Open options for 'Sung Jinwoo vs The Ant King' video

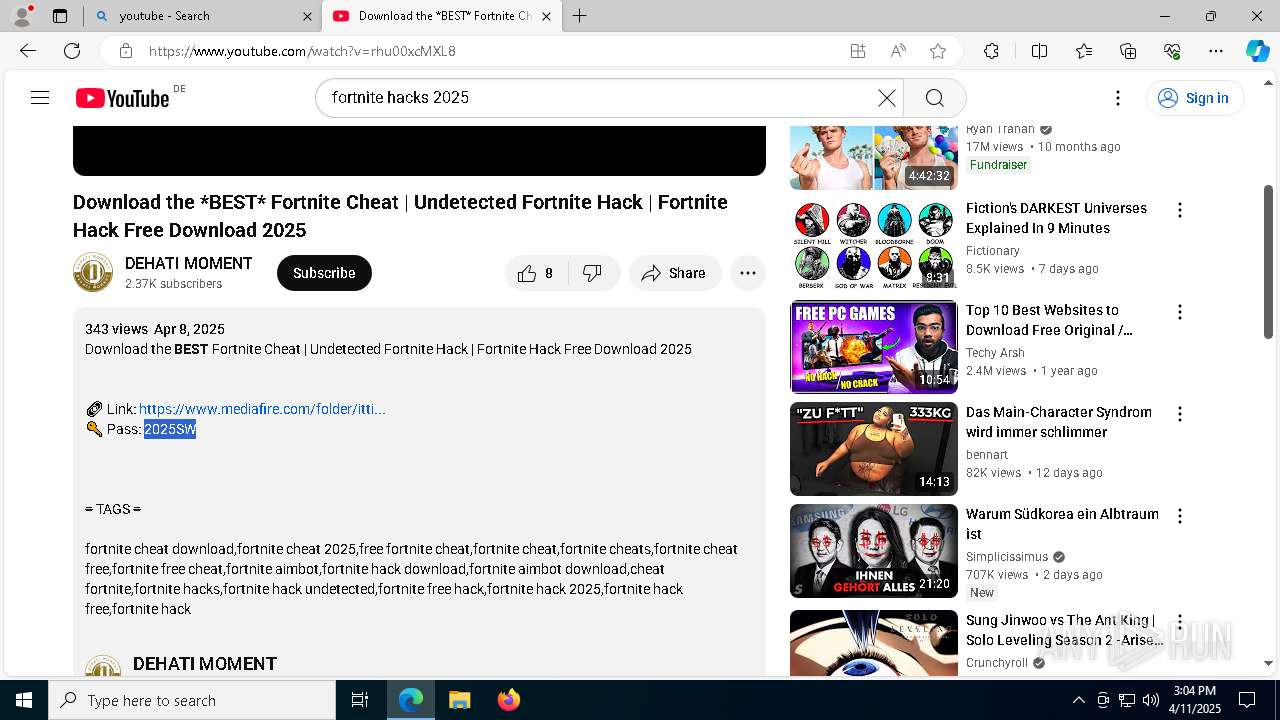pos(1180,622)
